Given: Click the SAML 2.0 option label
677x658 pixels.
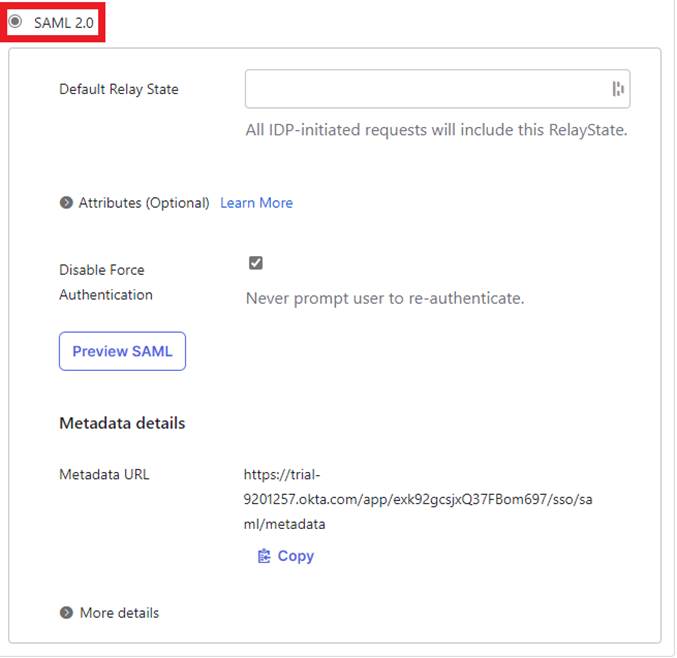Looking at the screenshot, I should (x=65, y=22).
